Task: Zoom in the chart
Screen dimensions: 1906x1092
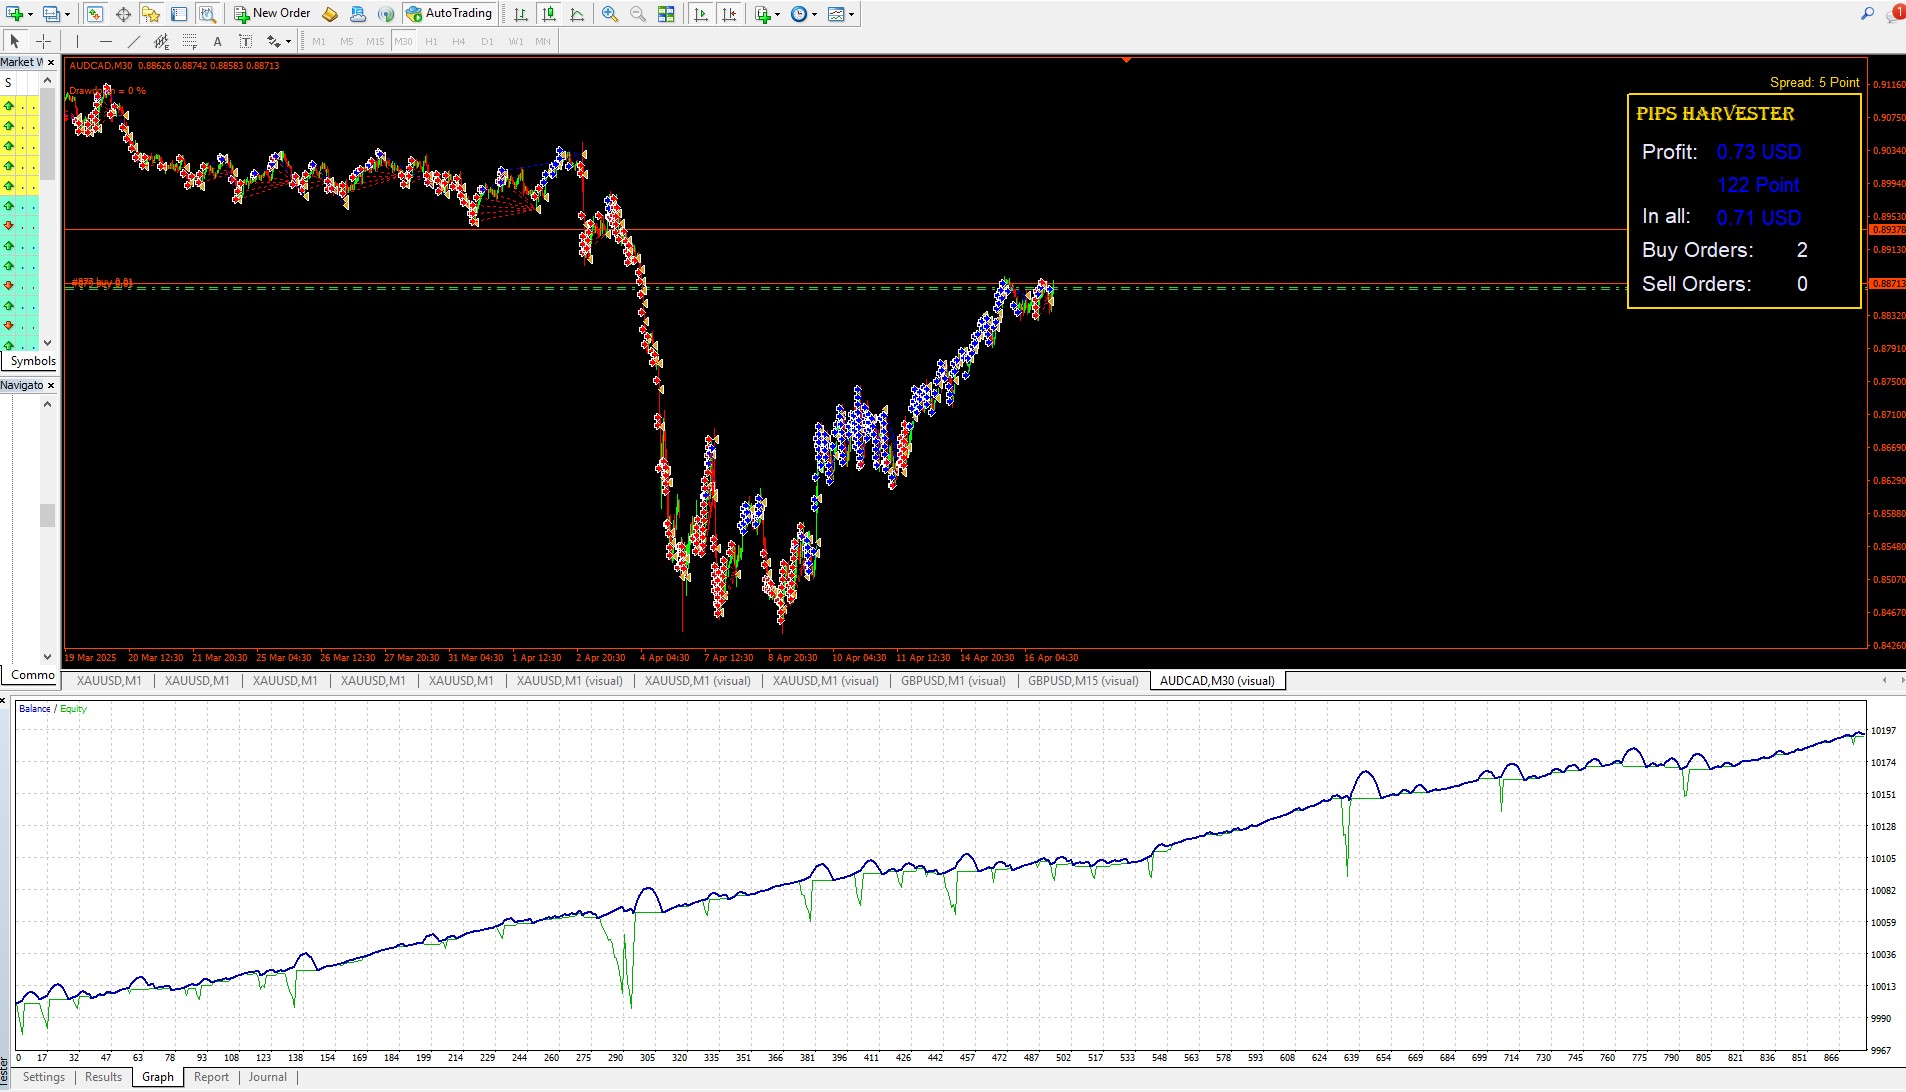Action: [610, 14]
